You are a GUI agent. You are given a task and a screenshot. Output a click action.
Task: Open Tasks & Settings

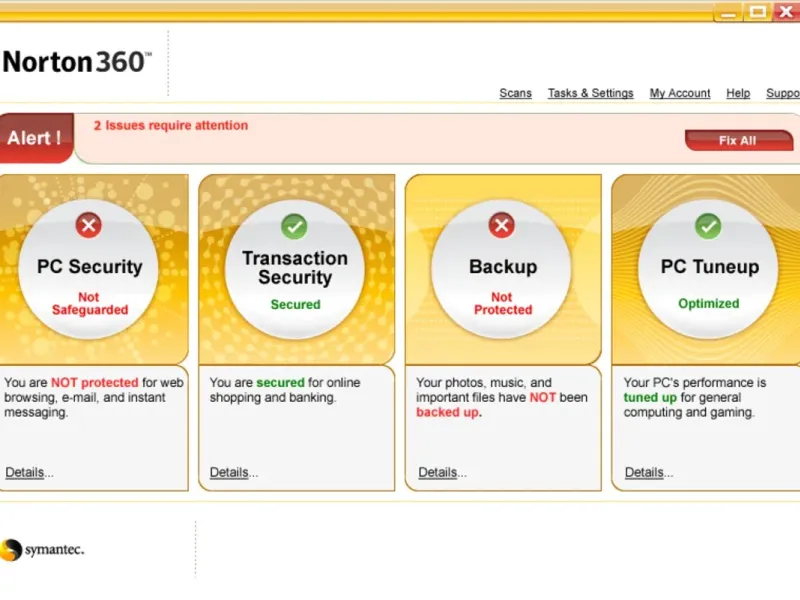[x=590, y=93]
